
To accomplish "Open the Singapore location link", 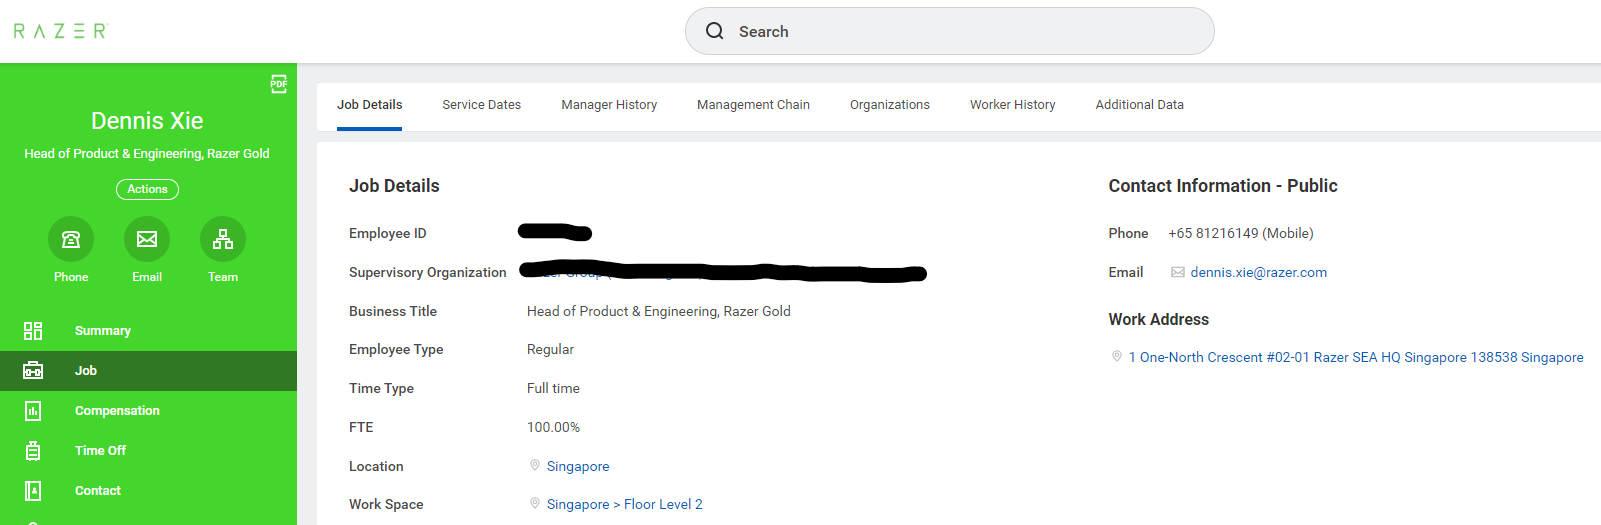I will click(x=578, y=466).
